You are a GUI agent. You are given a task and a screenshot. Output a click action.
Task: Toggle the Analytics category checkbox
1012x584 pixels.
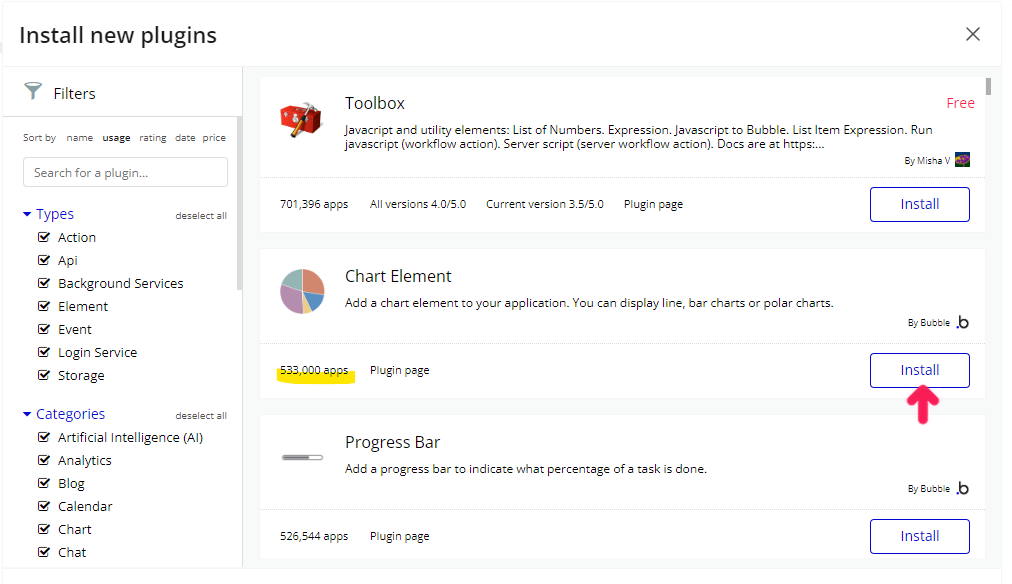coord(44,460)
